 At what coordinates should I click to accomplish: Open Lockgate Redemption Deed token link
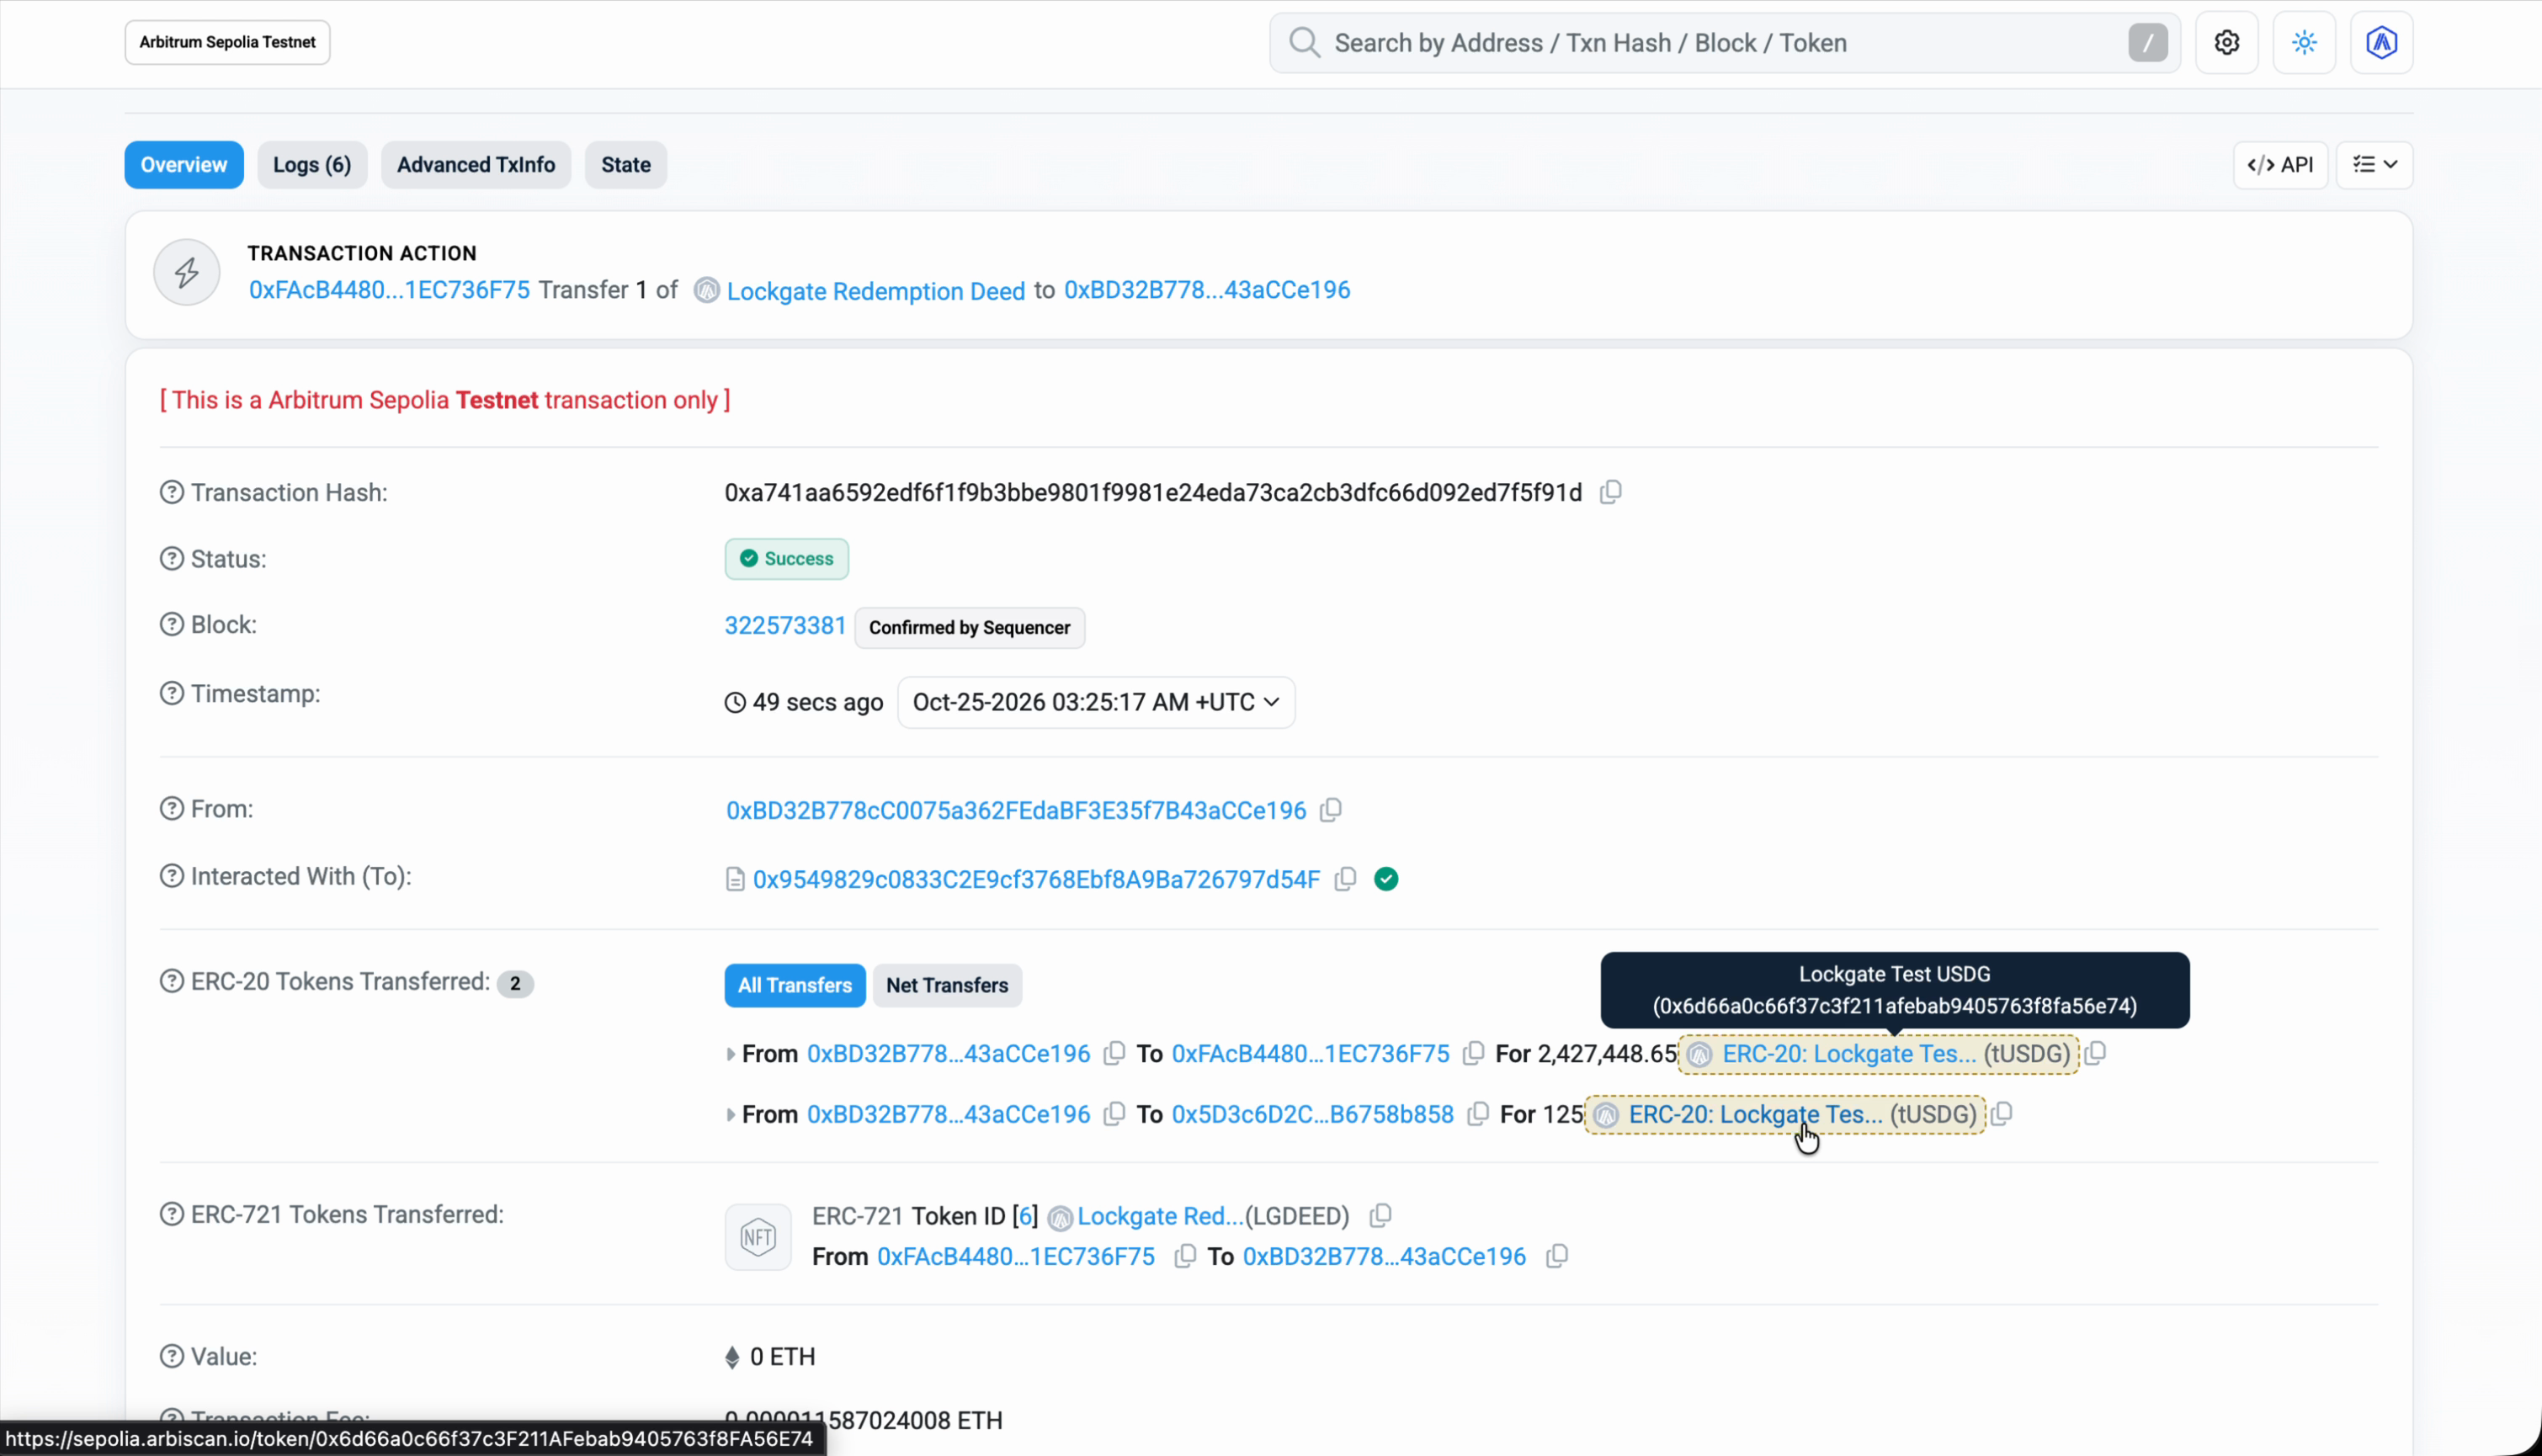876,291
